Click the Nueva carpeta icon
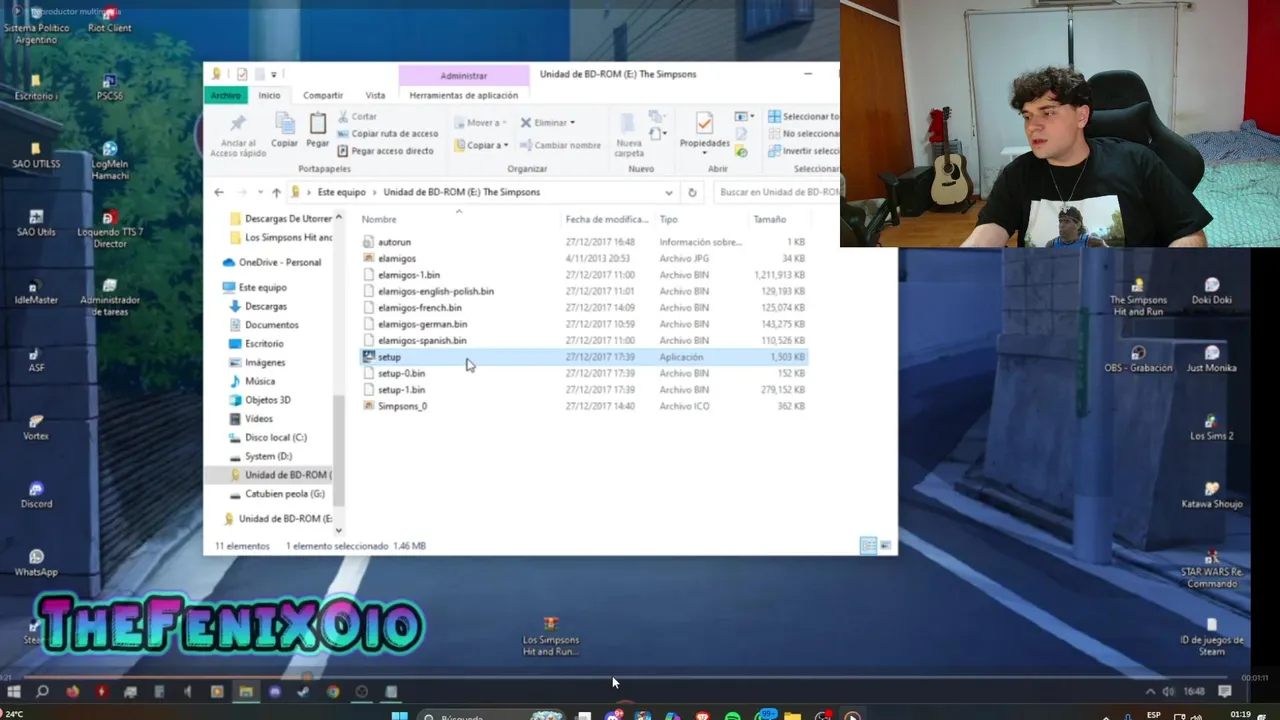Image resolution: width=1280 pixels, height=720 pixels. click(628, 124)
